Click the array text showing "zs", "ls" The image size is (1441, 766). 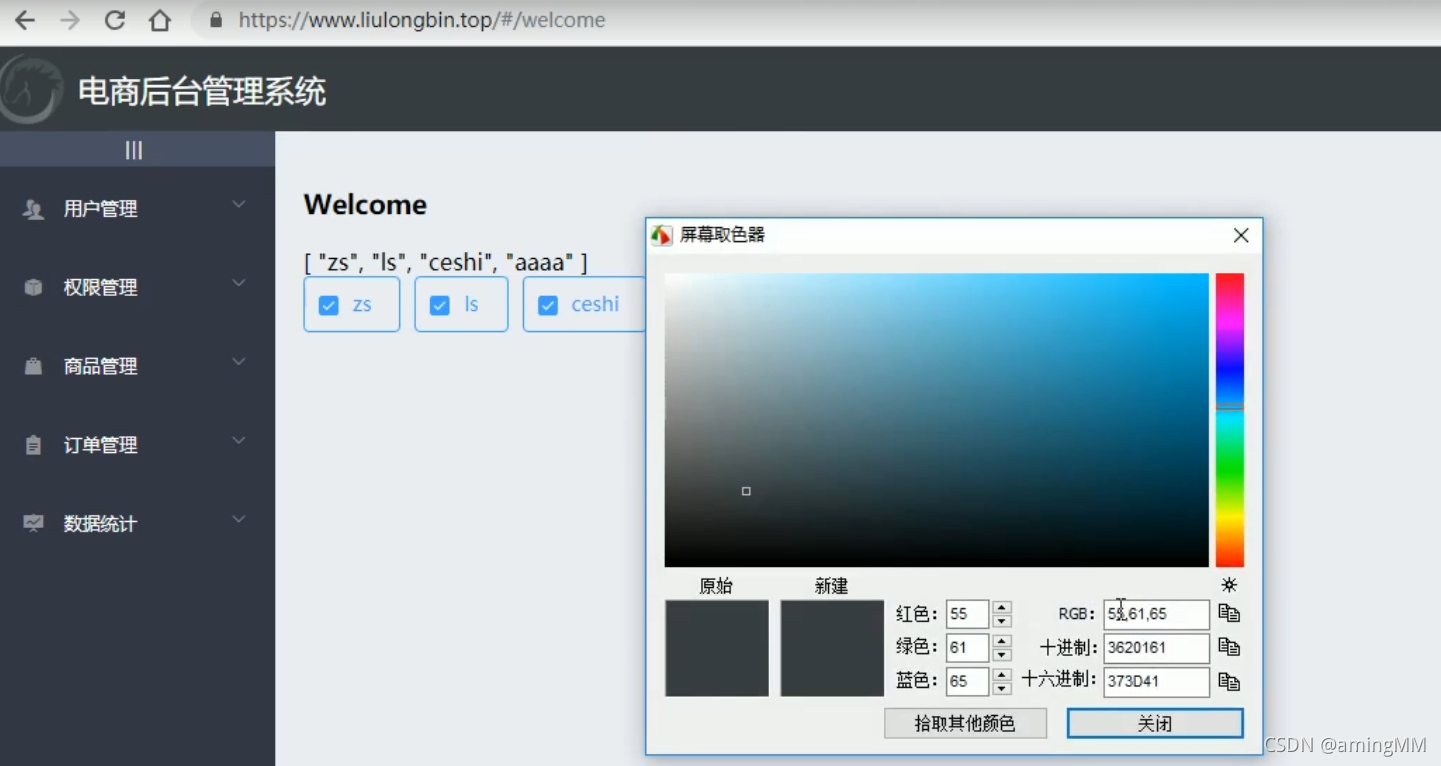446,263
